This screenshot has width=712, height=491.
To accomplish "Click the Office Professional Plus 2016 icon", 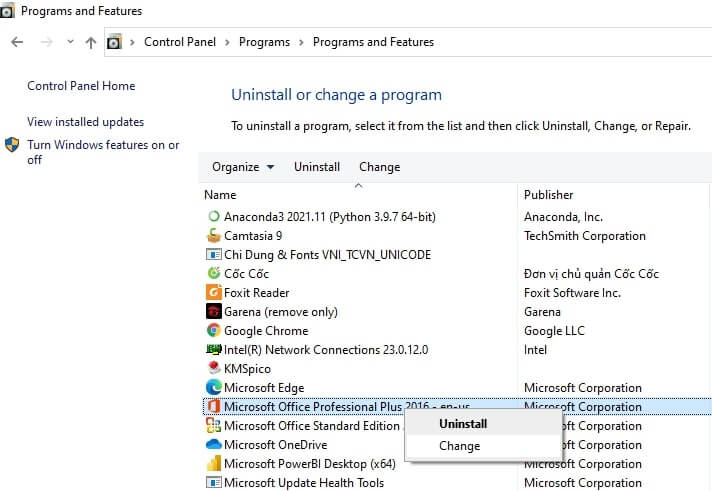I will pos(213,406).
